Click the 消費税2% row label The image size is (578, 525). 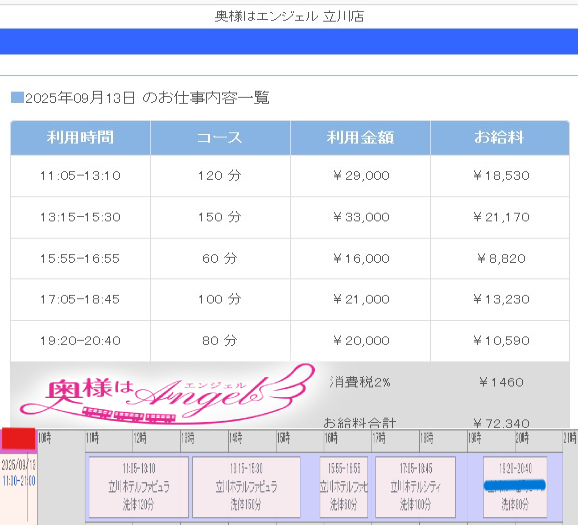pyautogui.click(x=360, y=382)
